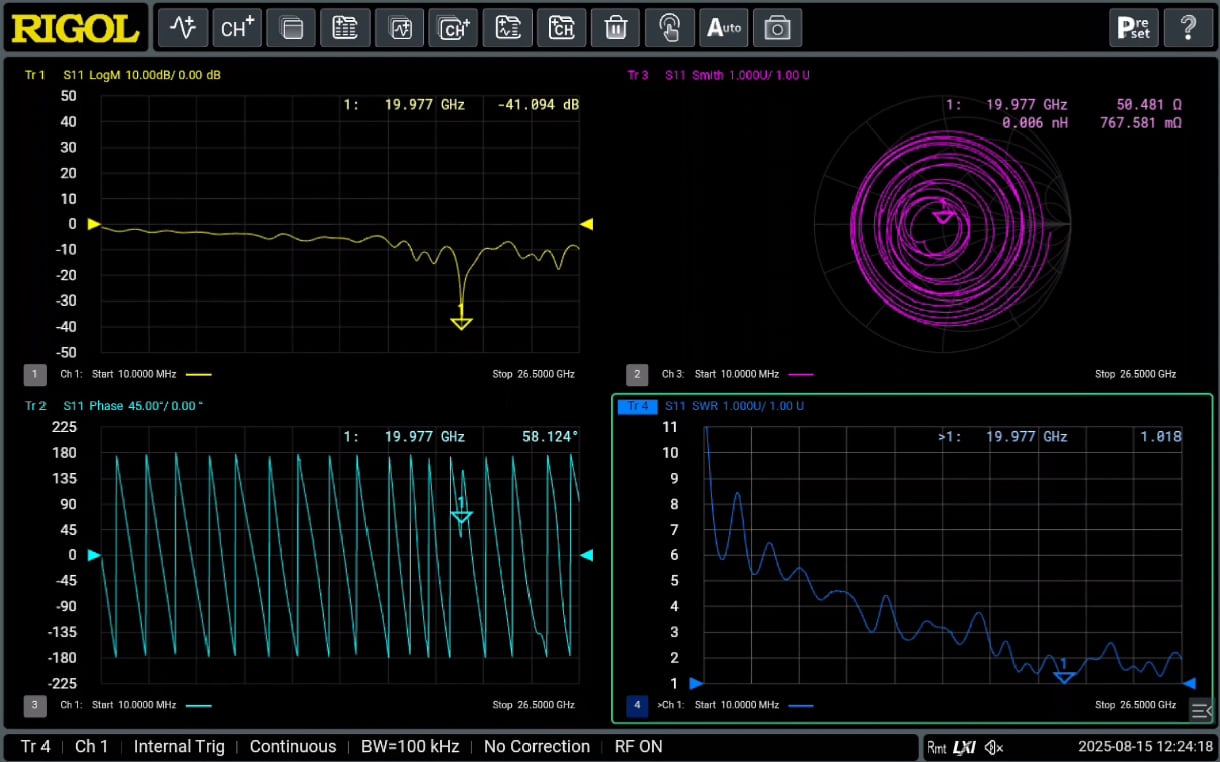
Task: Expand the side menu in window 4
Action: point(1200,710)
